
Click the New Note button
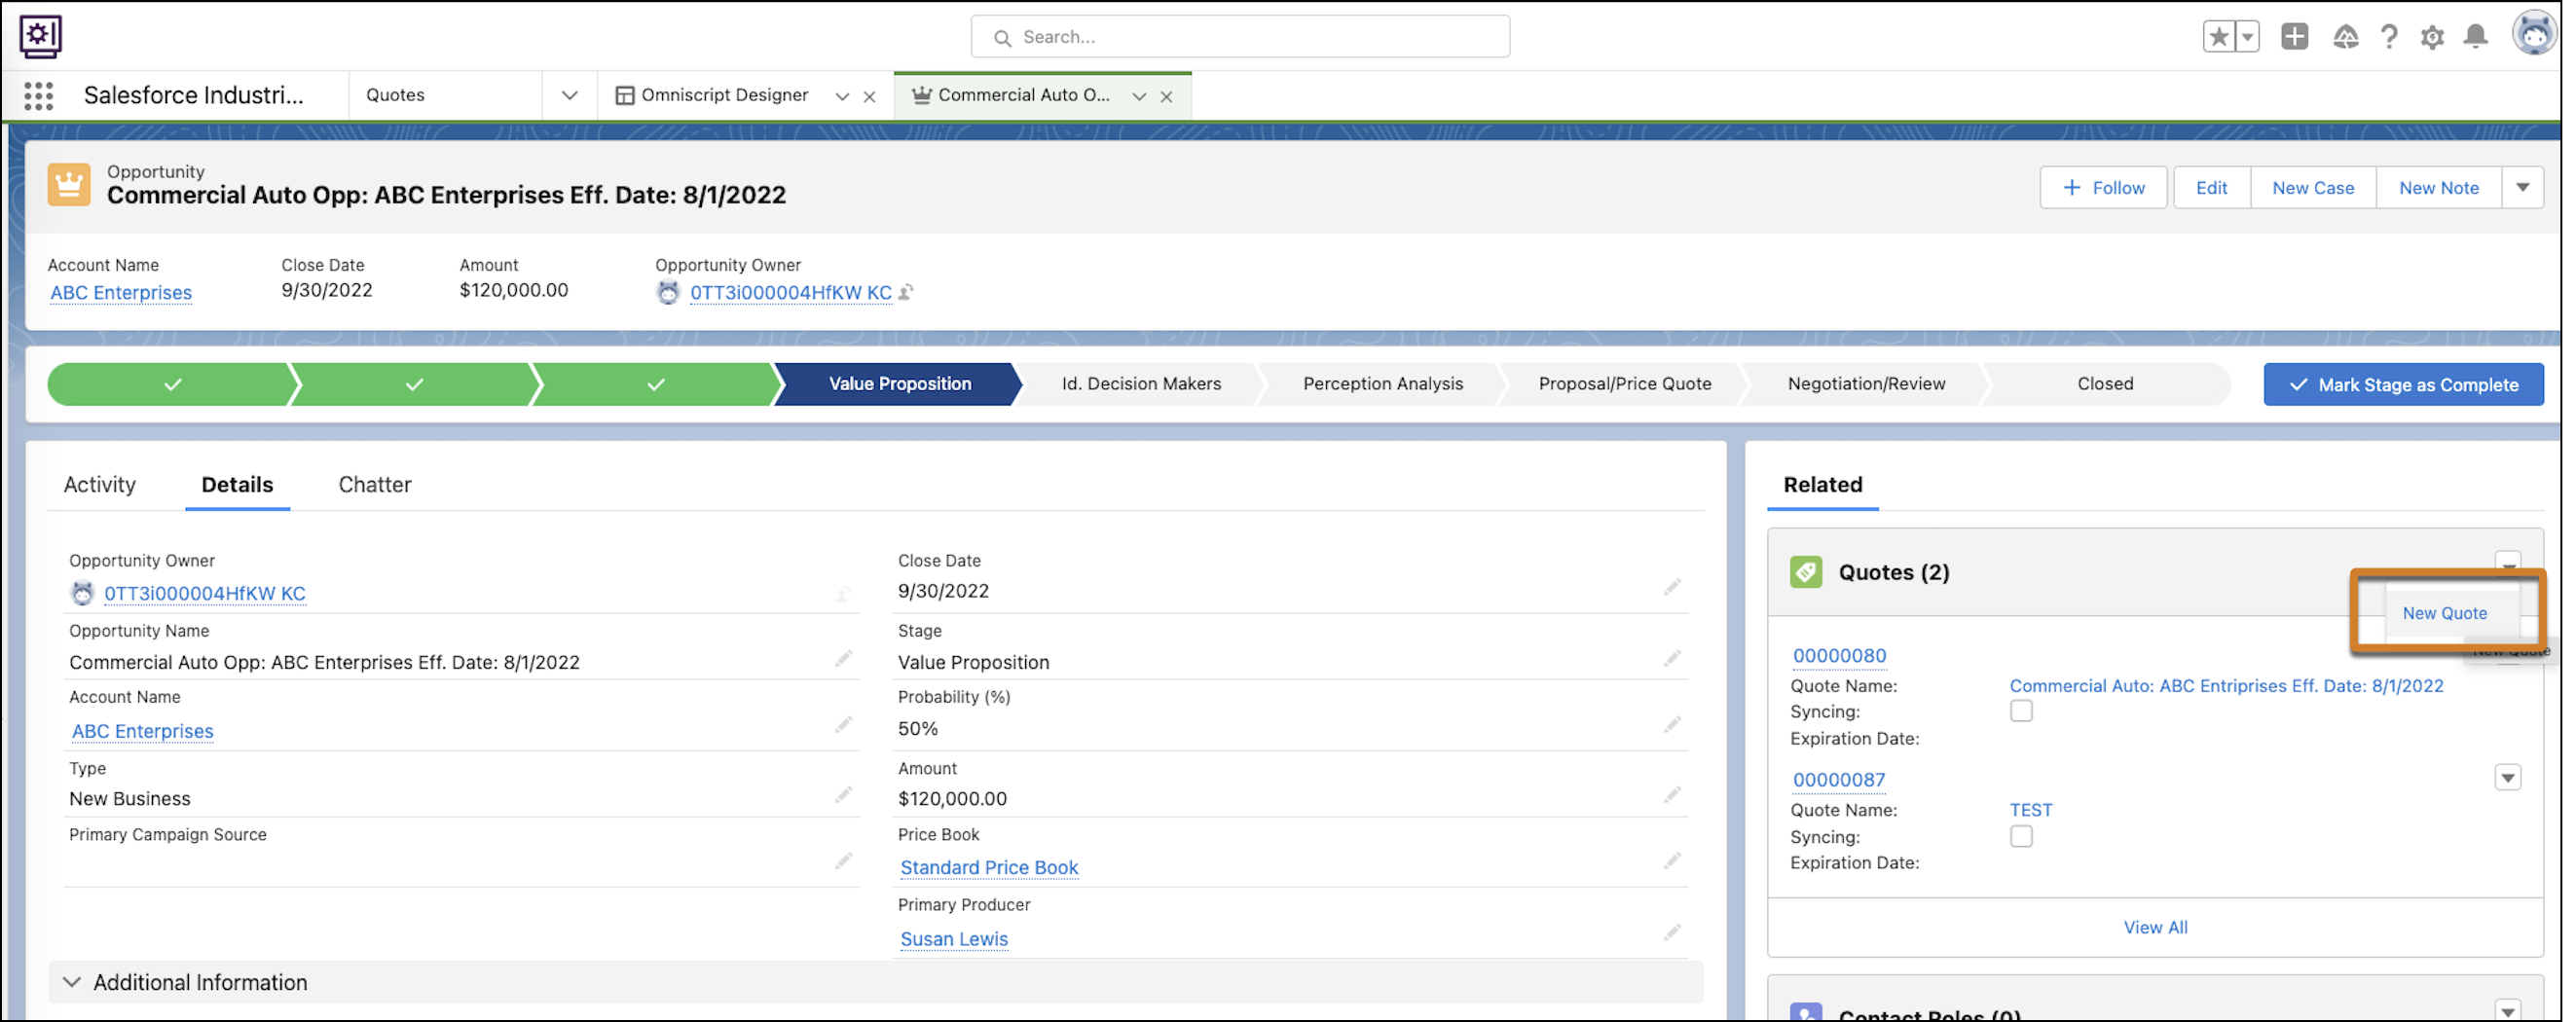[x=2438, y=188]
